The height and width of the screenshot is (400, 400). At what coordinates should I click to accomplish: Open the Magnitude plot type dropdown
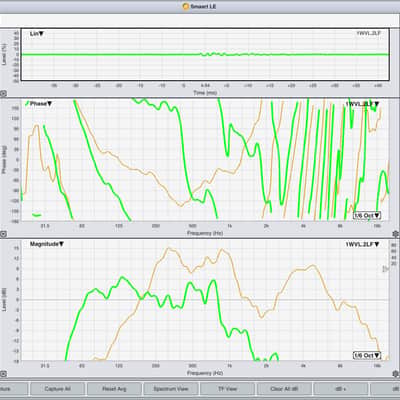tap(47, 244)
